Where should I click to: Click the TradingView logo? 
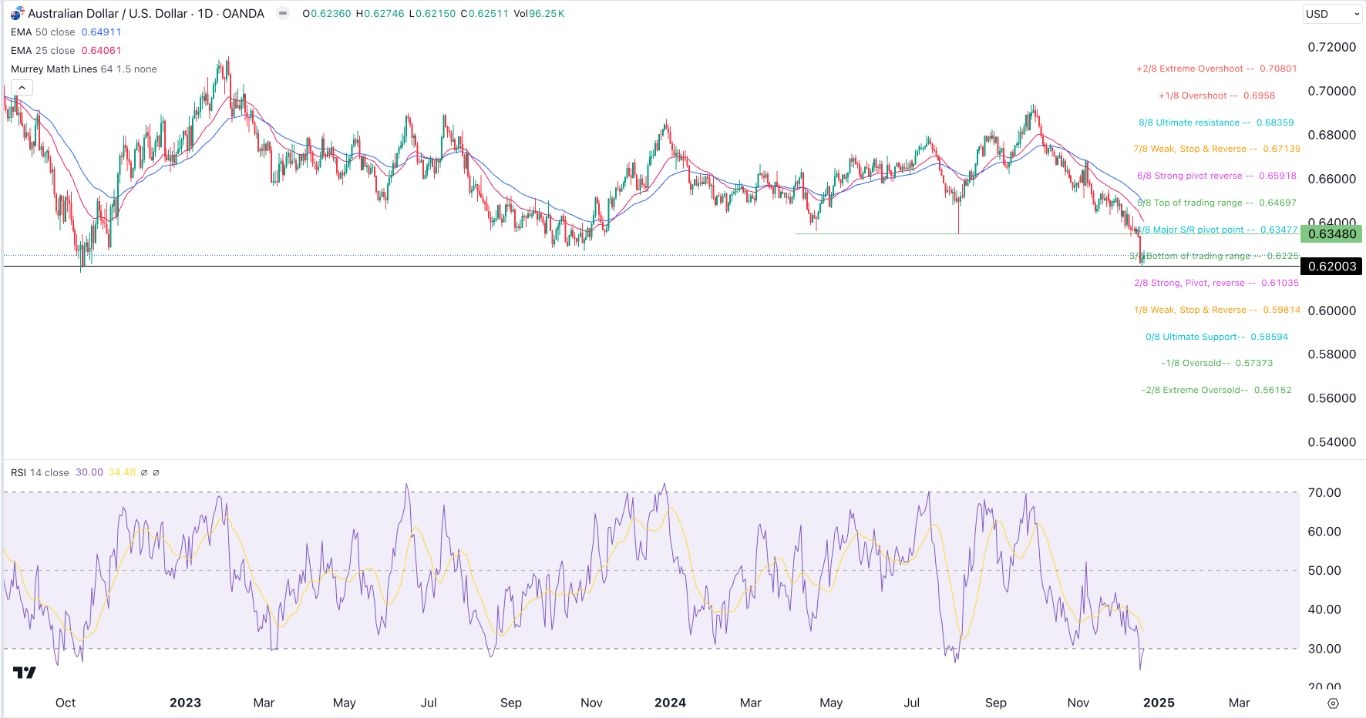point(25,672)
